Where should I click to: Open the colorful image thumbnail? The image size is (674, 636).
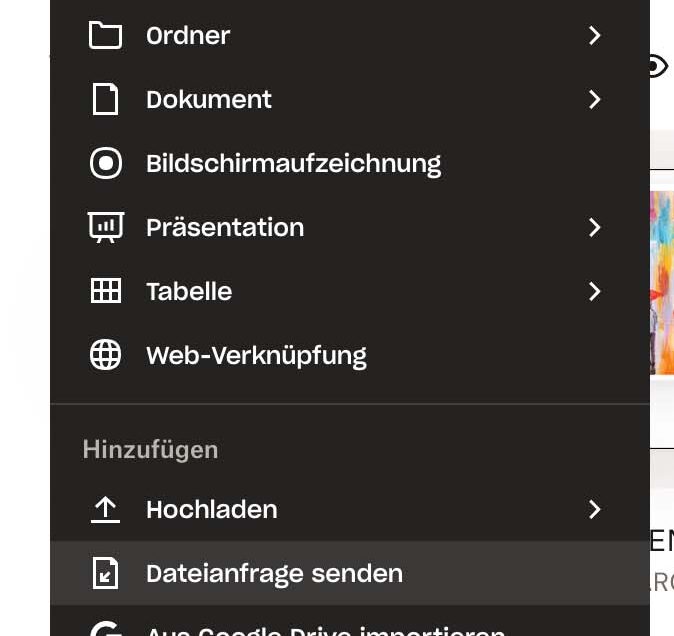pos(661,282)
